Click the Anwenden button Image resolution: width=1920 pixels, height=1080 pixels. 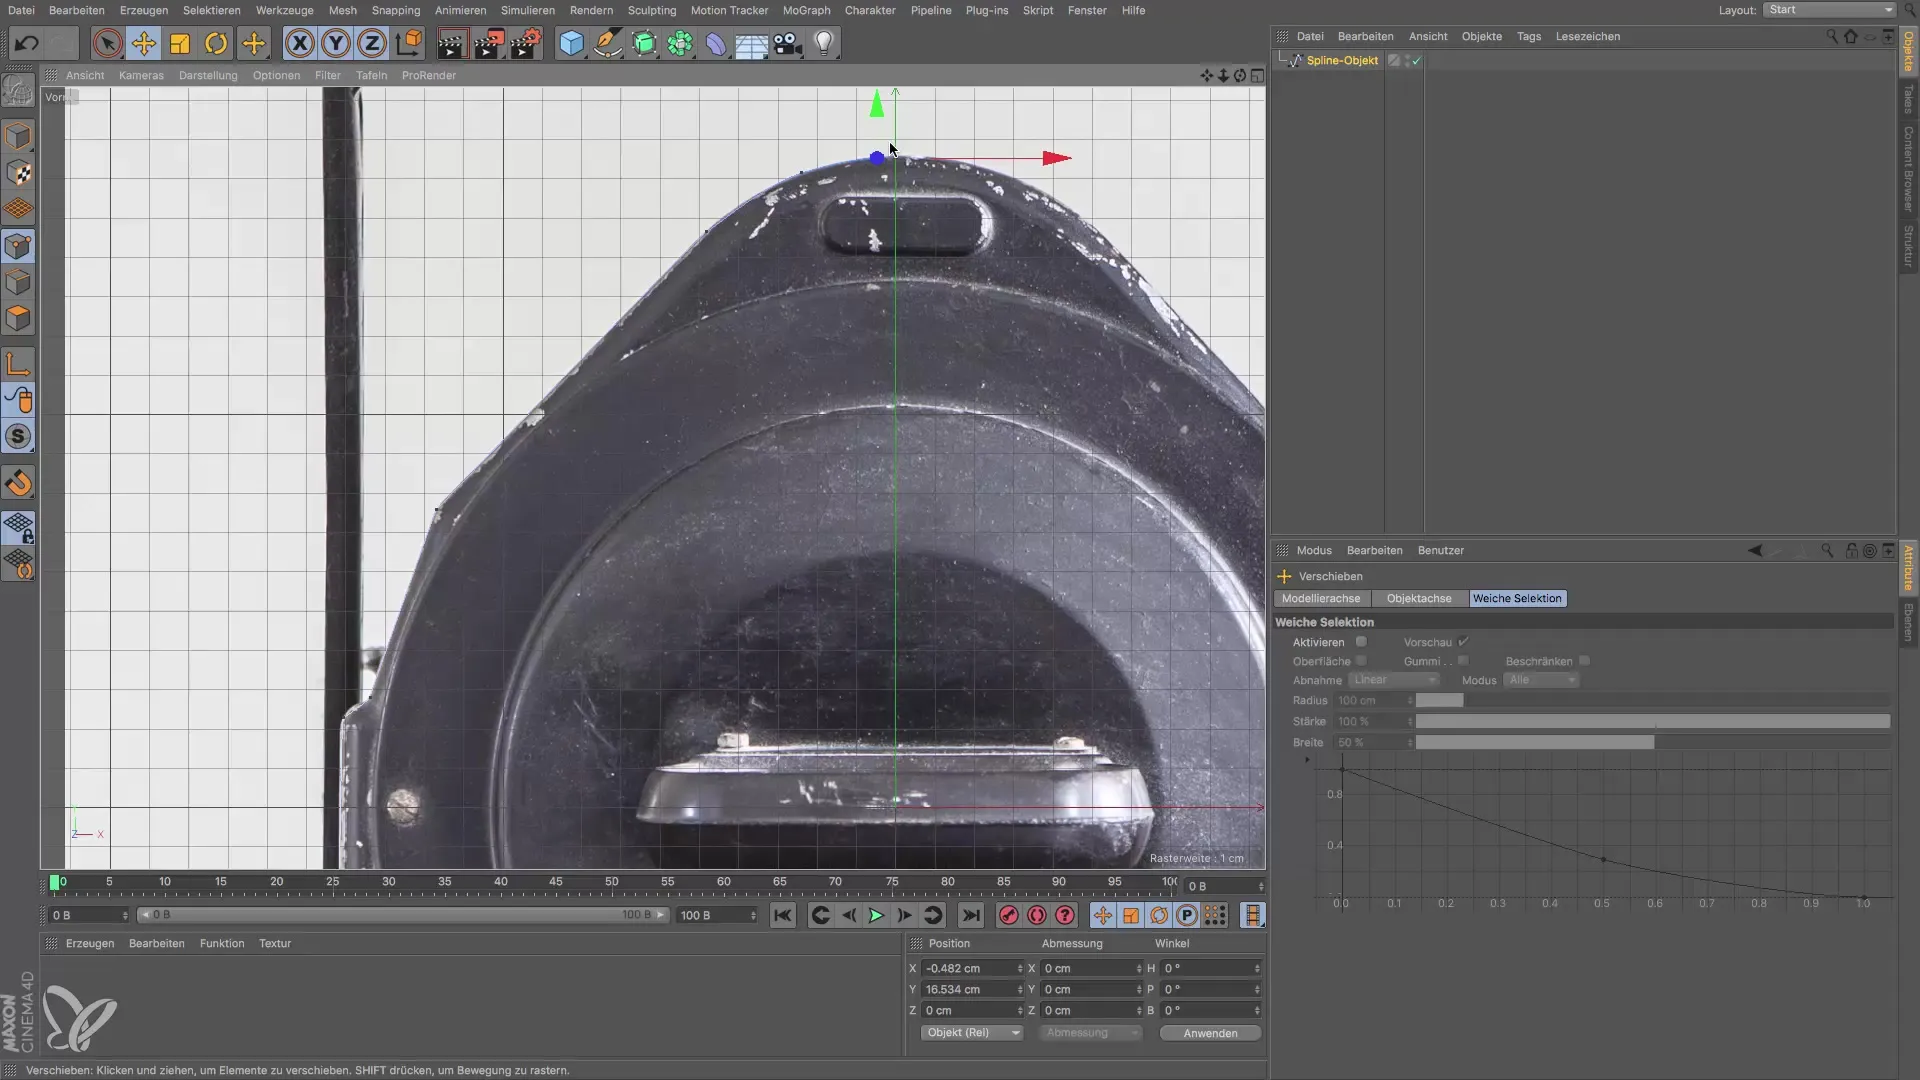coord(1210,1033)
